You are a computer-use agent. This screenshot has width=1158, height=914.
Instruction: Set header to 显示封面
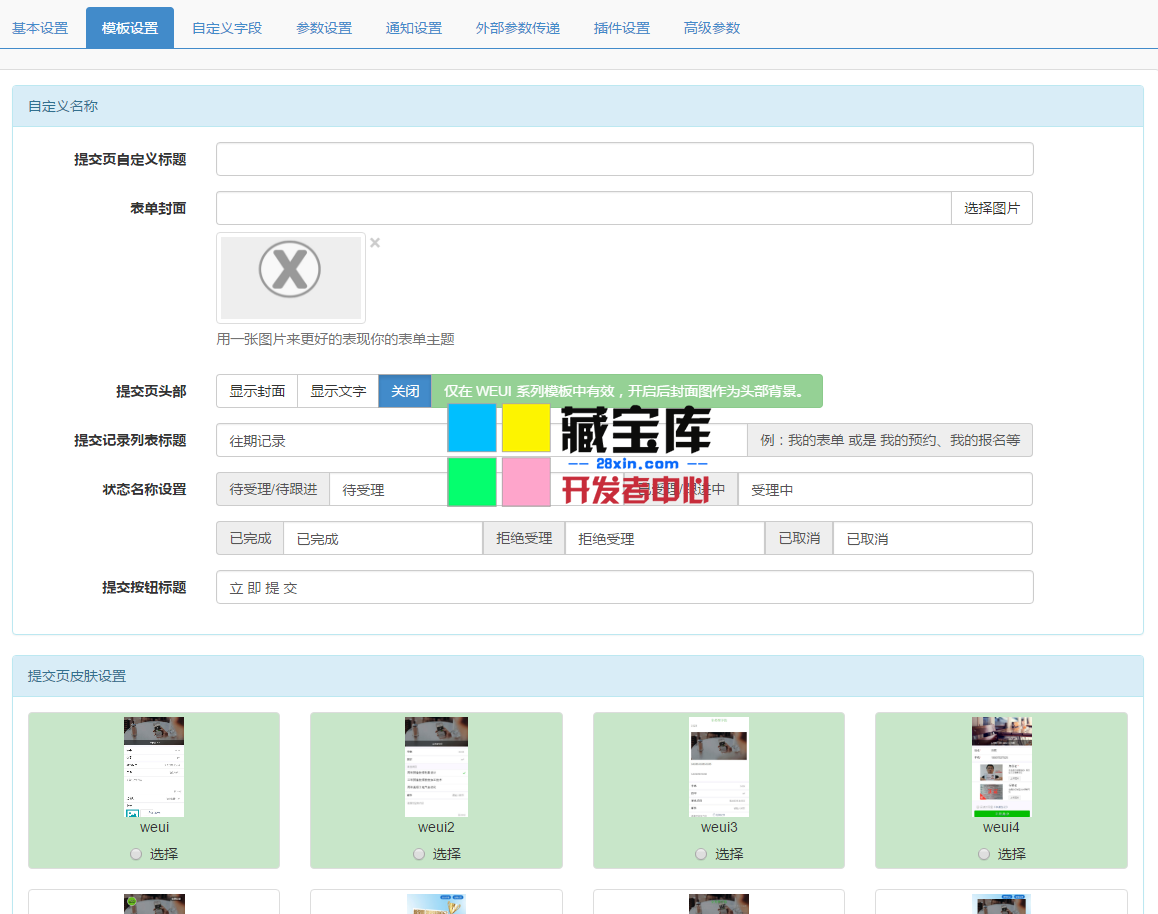(257, 391)
